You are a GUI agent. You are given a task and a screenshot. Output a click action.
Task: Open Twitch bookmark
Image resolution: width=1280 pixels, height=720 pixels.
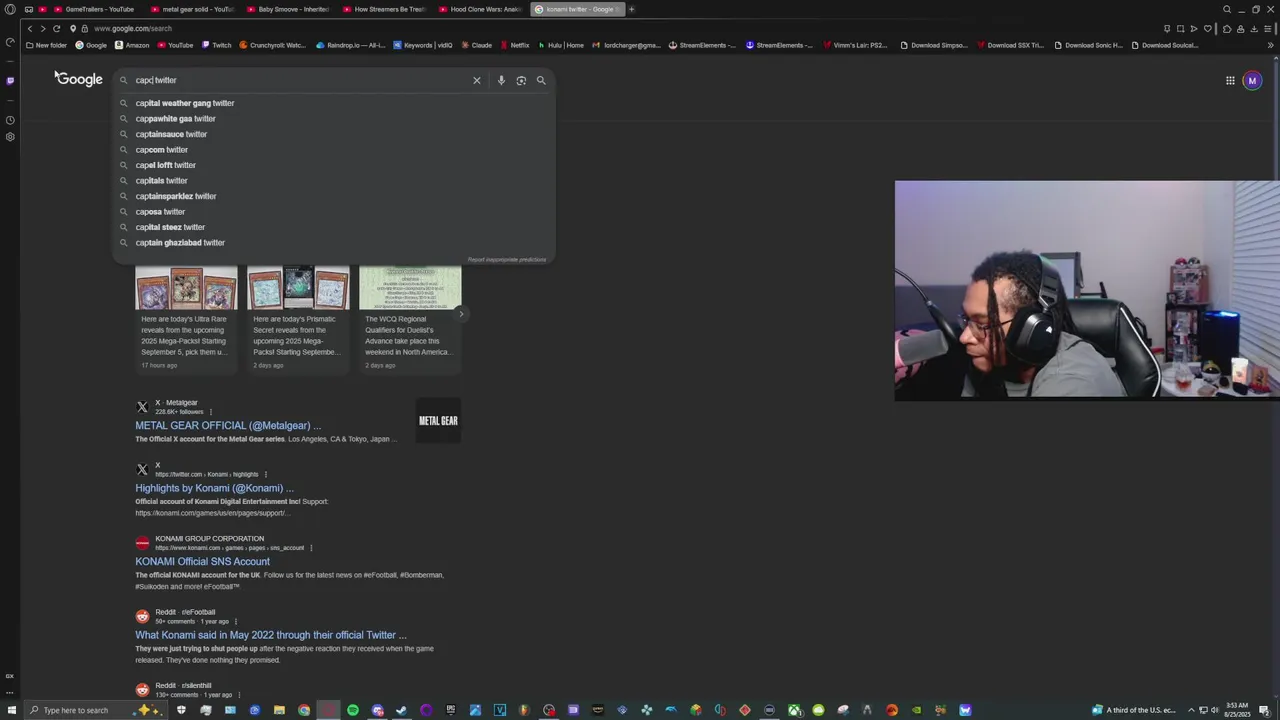coord(216,45)
